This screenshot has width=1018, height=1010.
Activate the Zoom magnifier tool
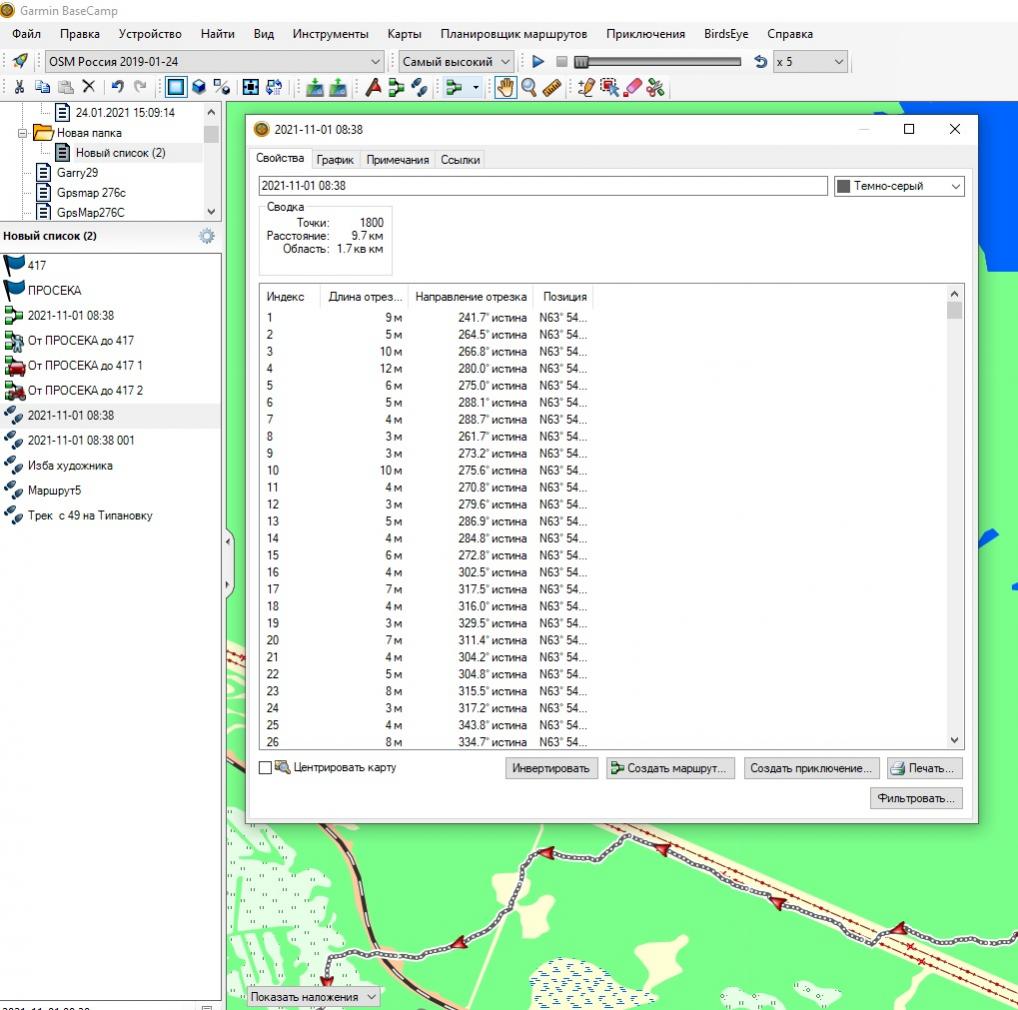[528, 88]
